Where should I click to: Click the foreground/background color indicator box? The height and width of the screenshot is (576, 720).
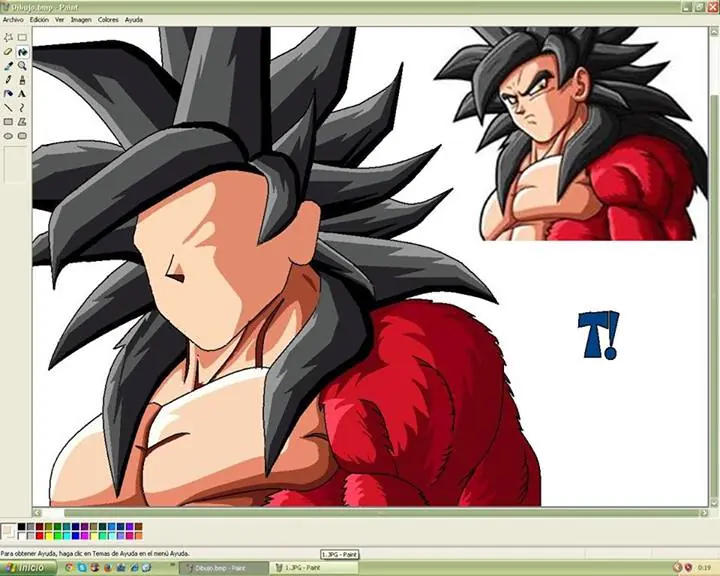[8, 531]
